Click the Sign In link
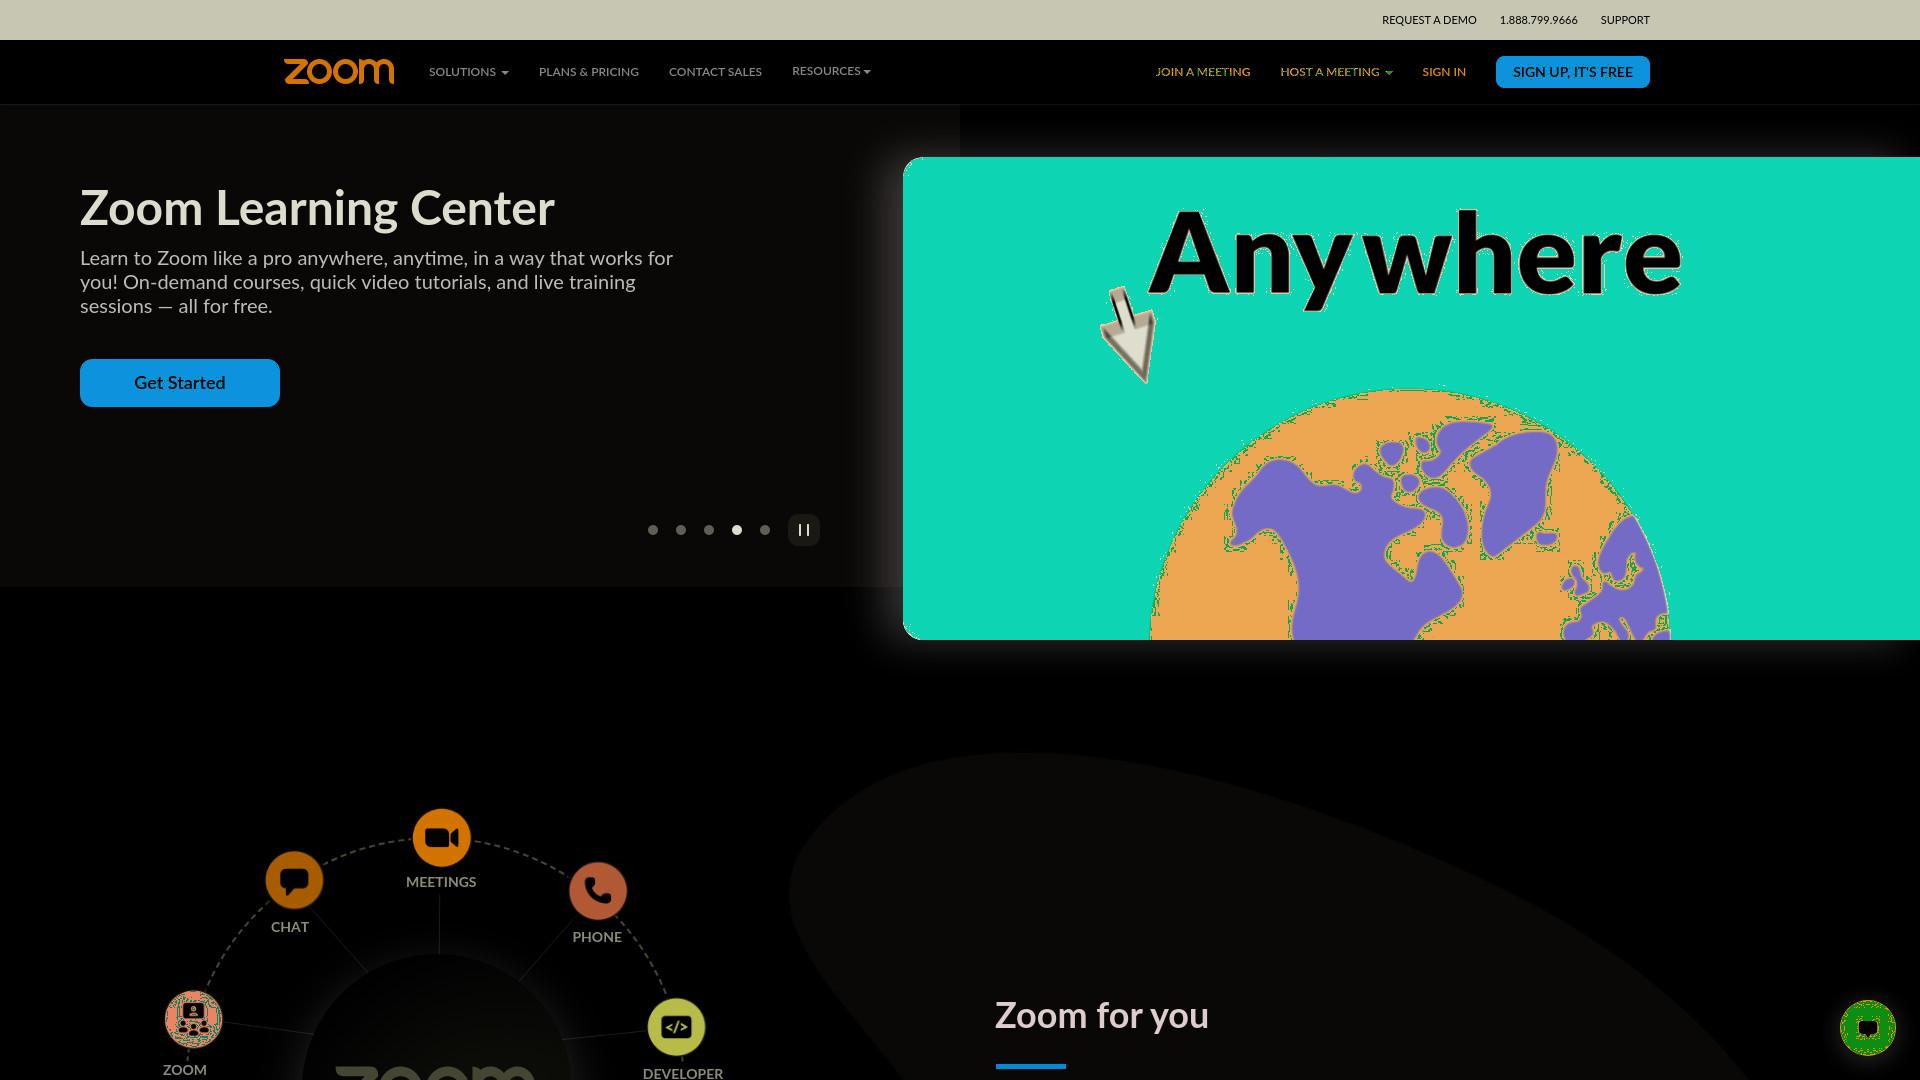 pyautogui.click(x=1444, y=72)
